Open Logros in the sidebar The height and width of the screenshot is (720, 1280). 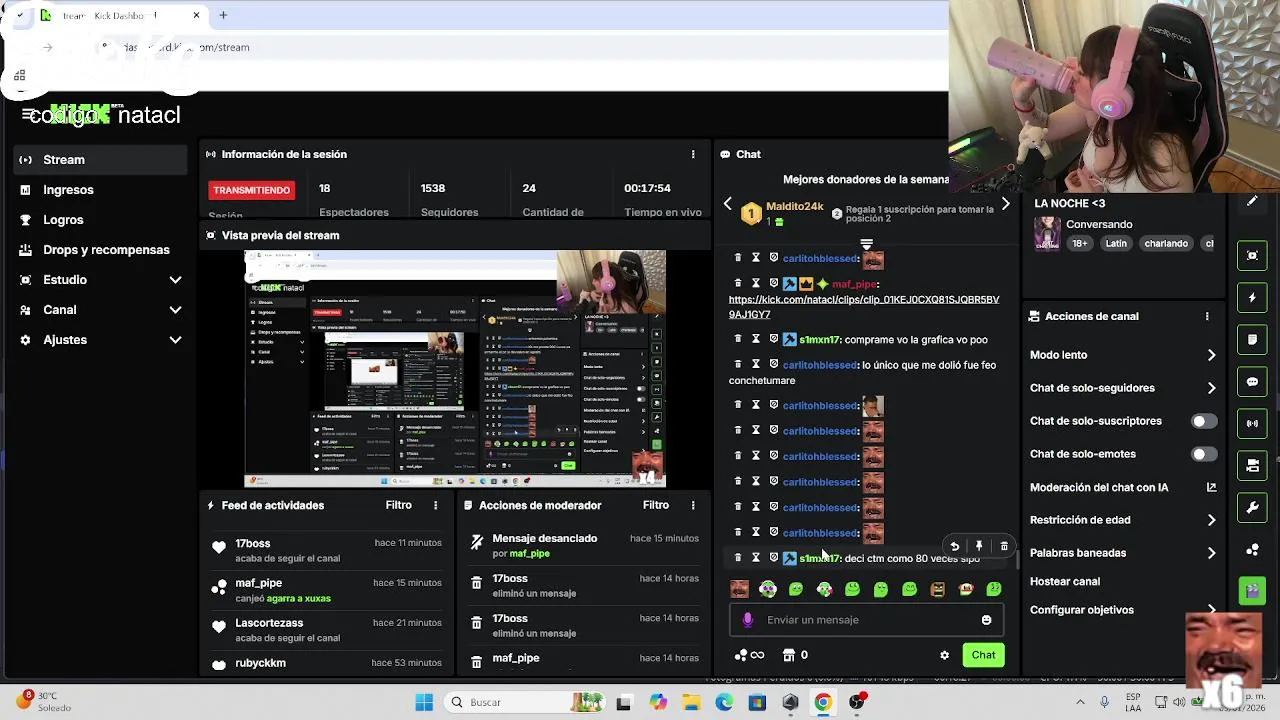pyautogui.click(x=100, y=220)
